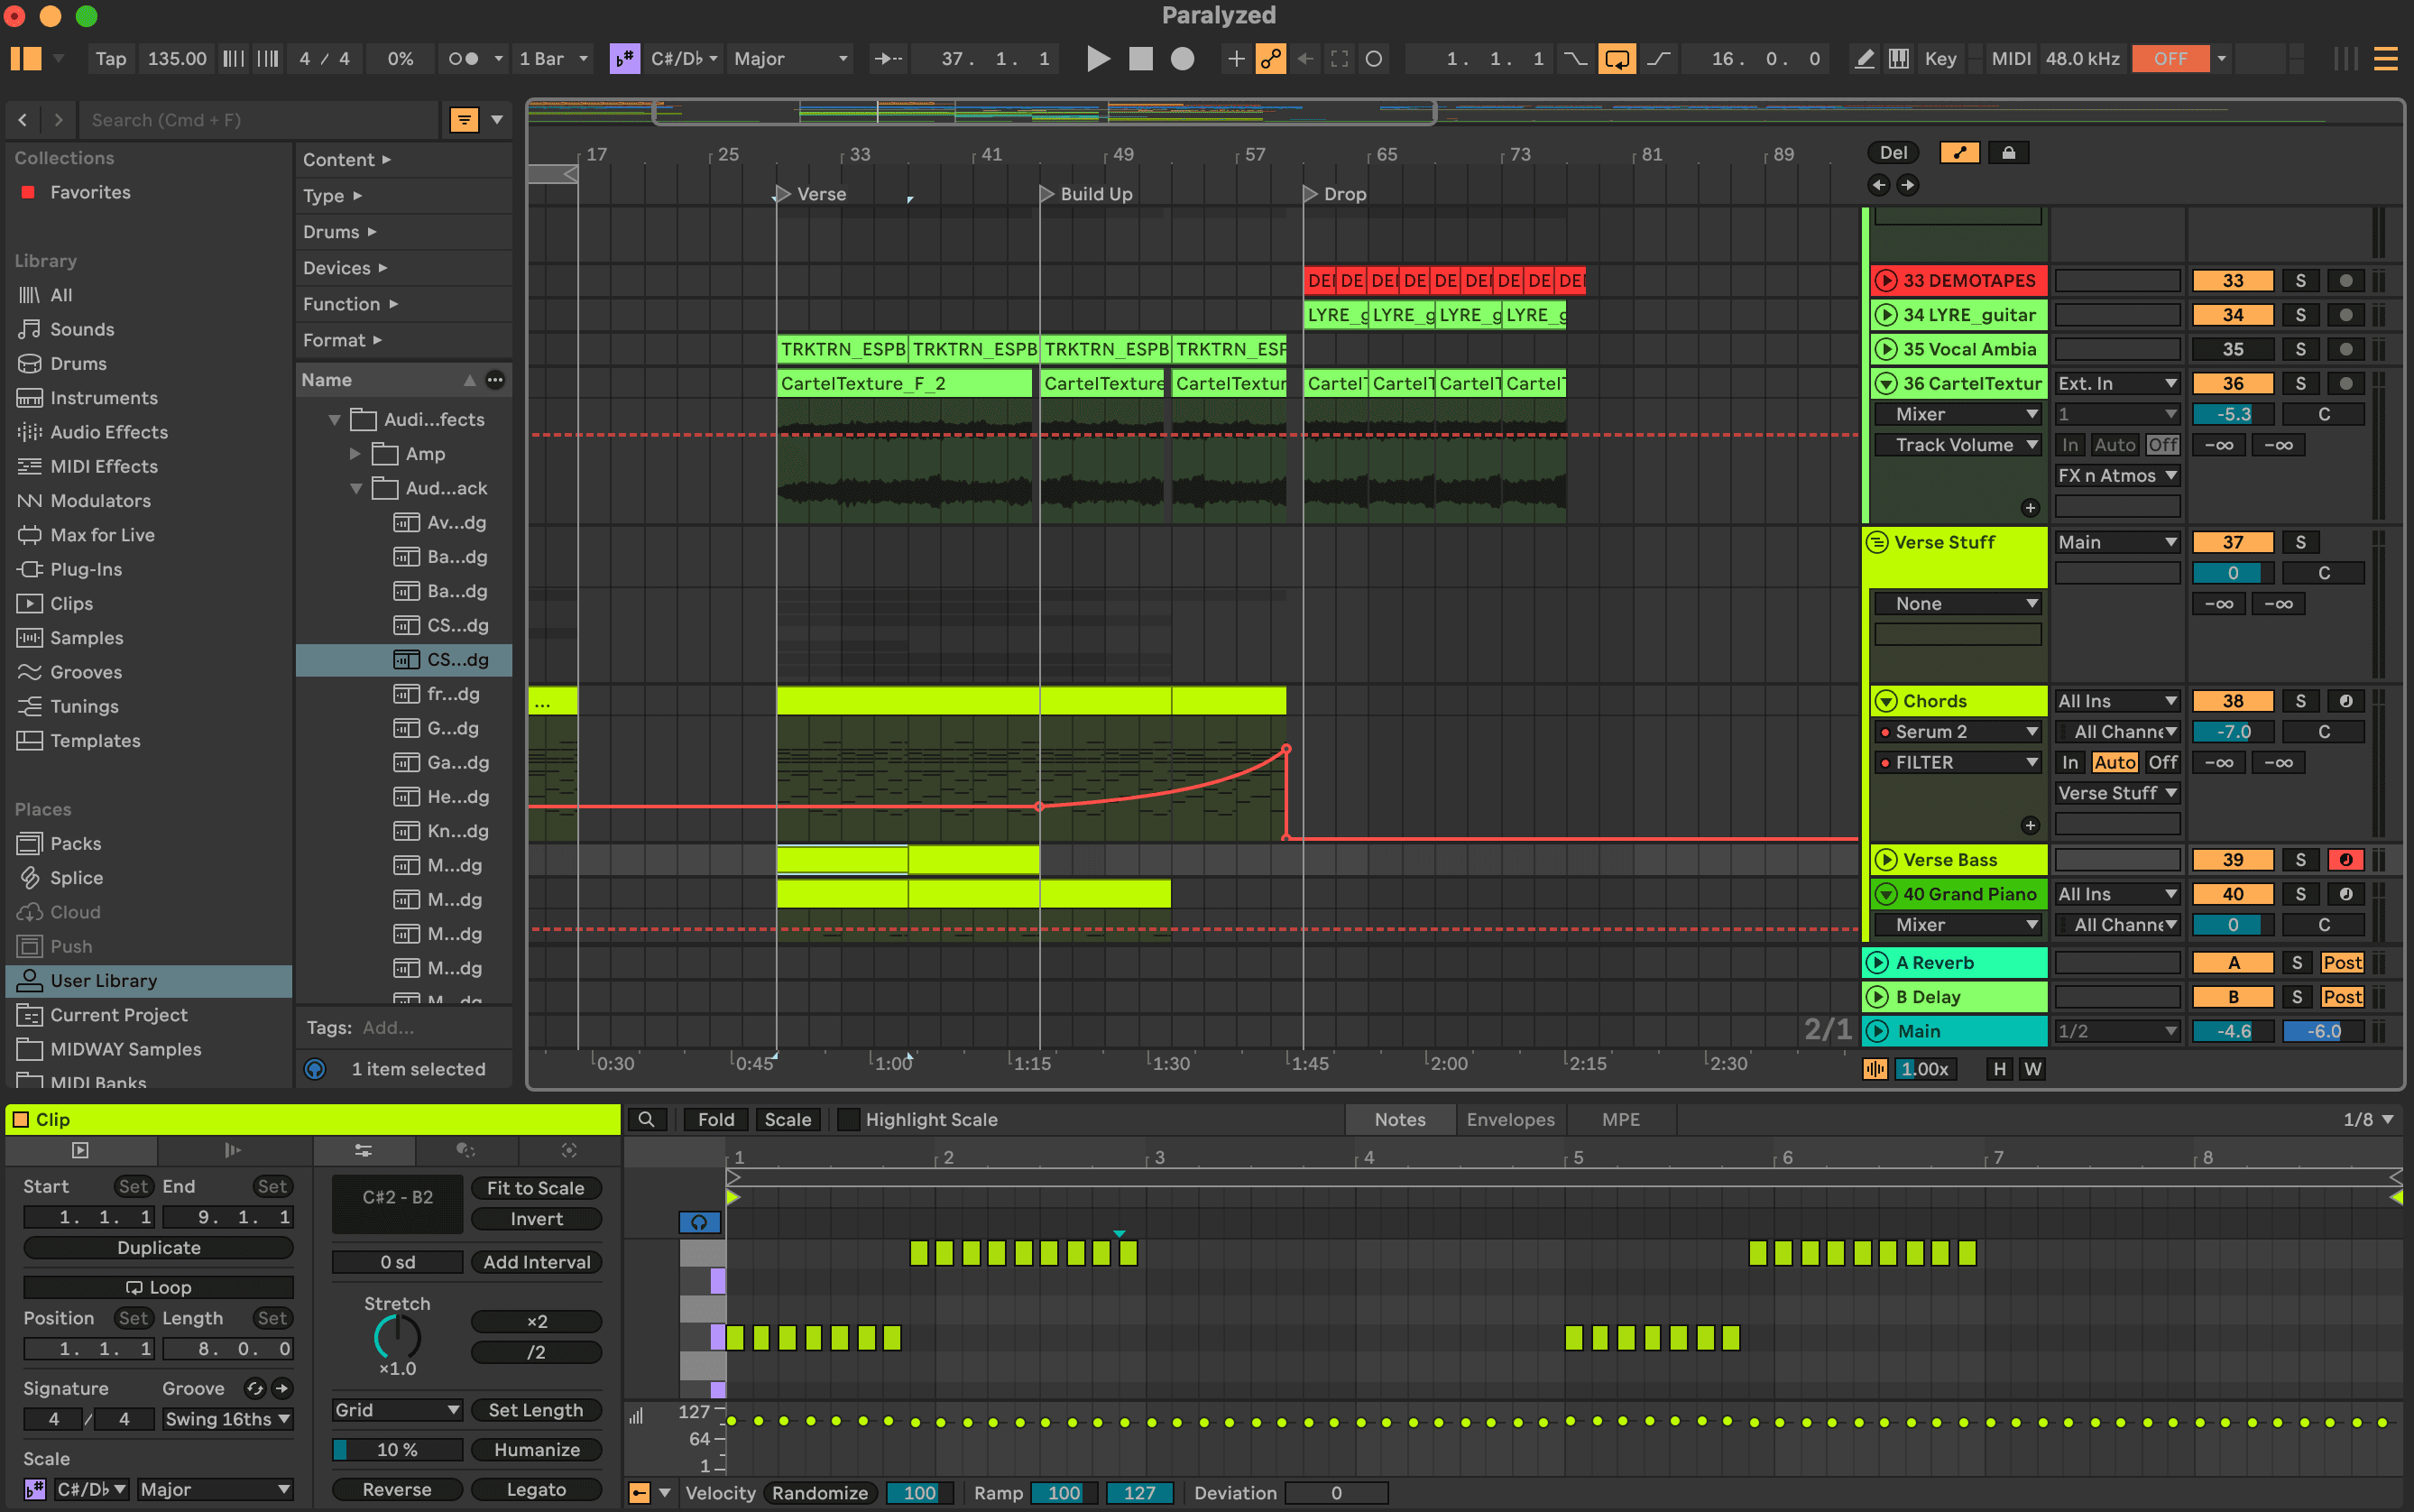
Task: Toggle A Reverb Post switch
Action: pyautogui.click(x=2341, y=963)
